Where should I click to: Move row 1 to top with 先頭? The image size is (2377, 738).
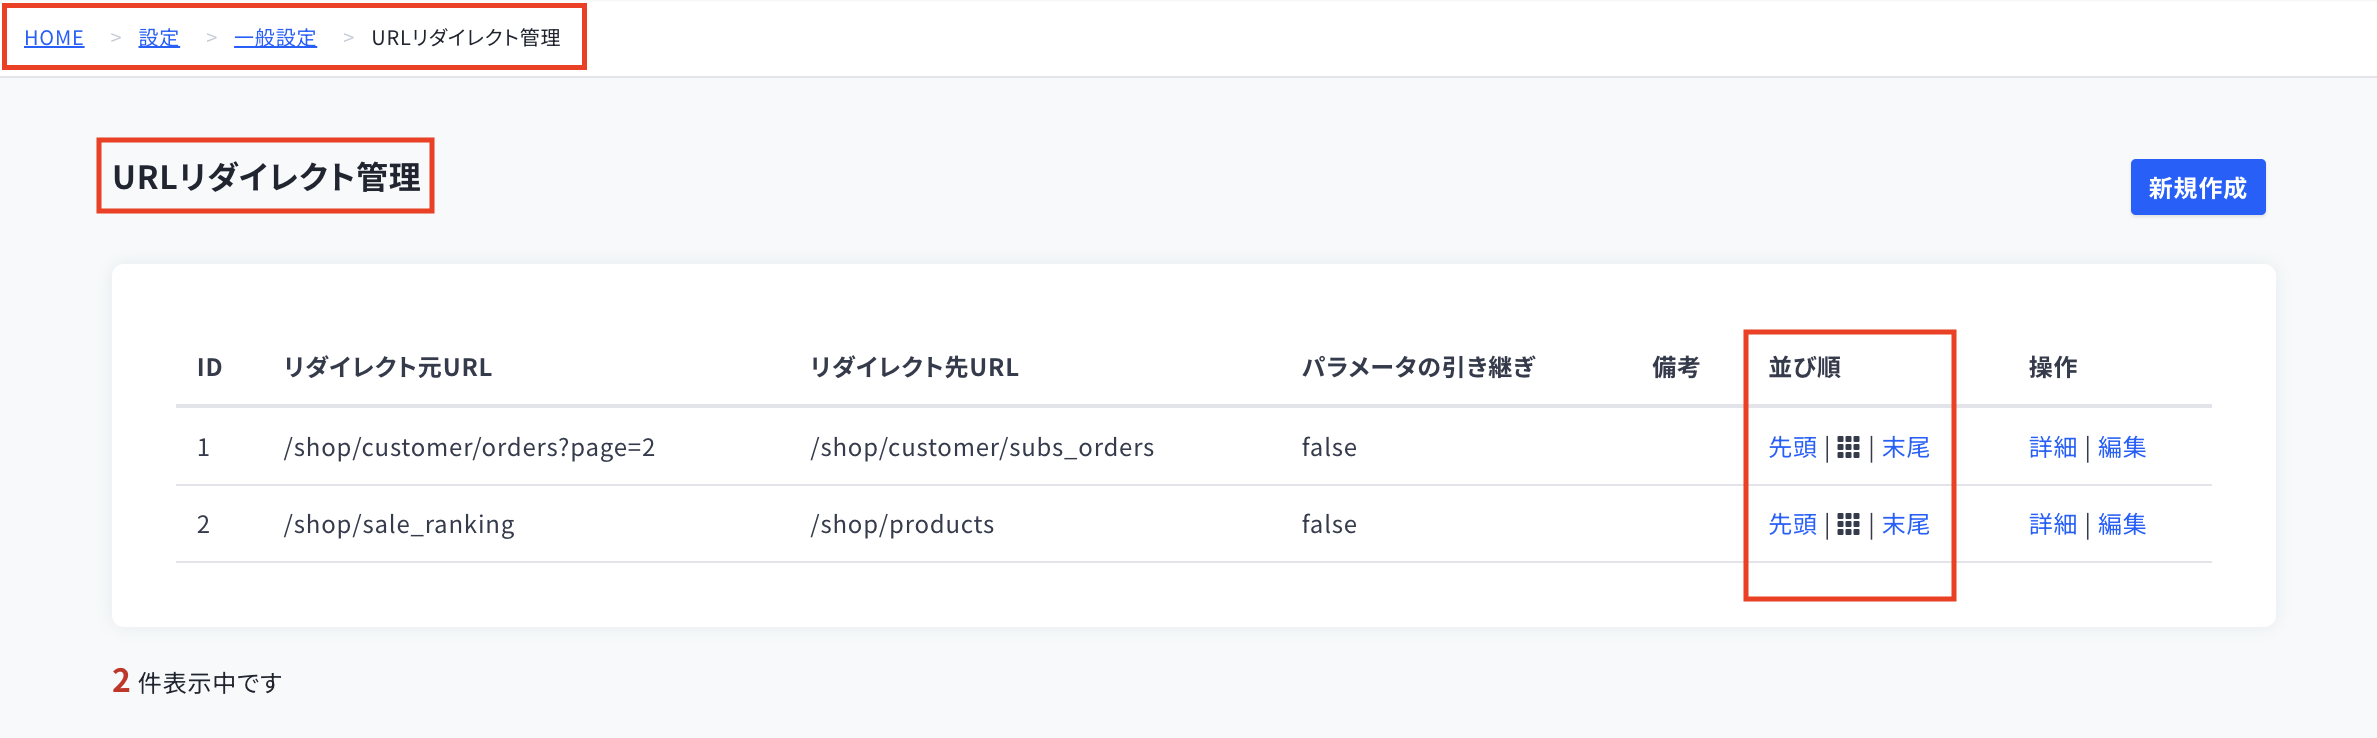1792,447
